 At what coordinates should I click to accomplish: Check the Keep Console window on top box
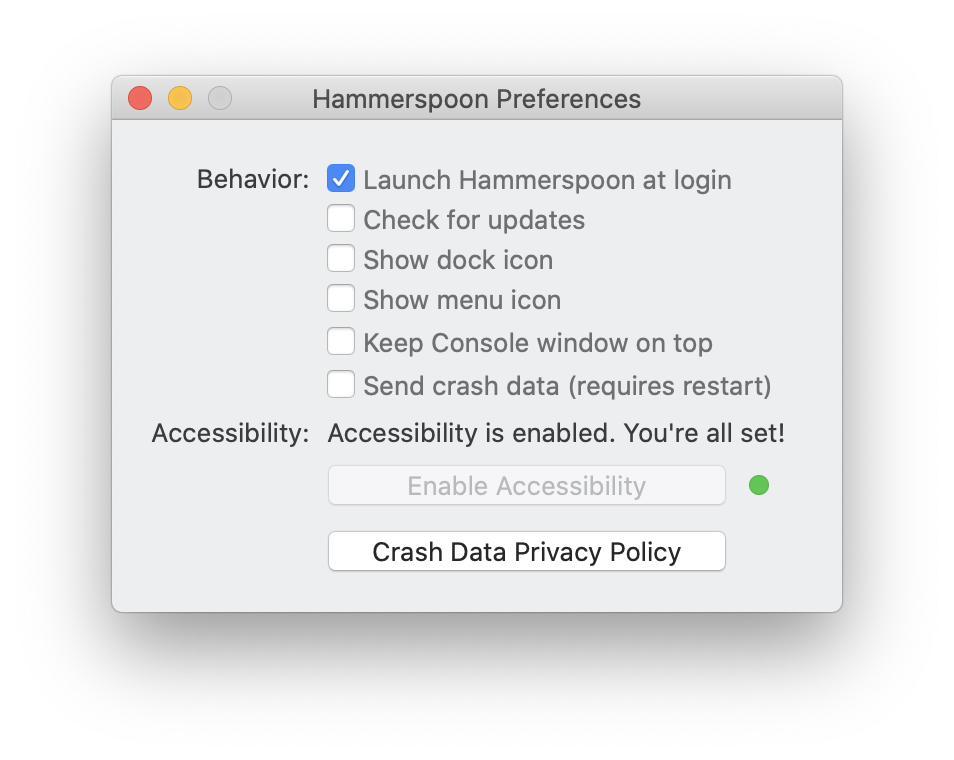point(341,342)
